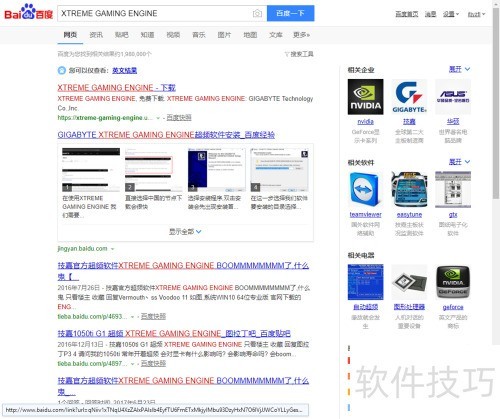The height and width of the screenshot is (419, 500).
Task: Open the last BOOMMMMMMMM result title
Action: 183,386
